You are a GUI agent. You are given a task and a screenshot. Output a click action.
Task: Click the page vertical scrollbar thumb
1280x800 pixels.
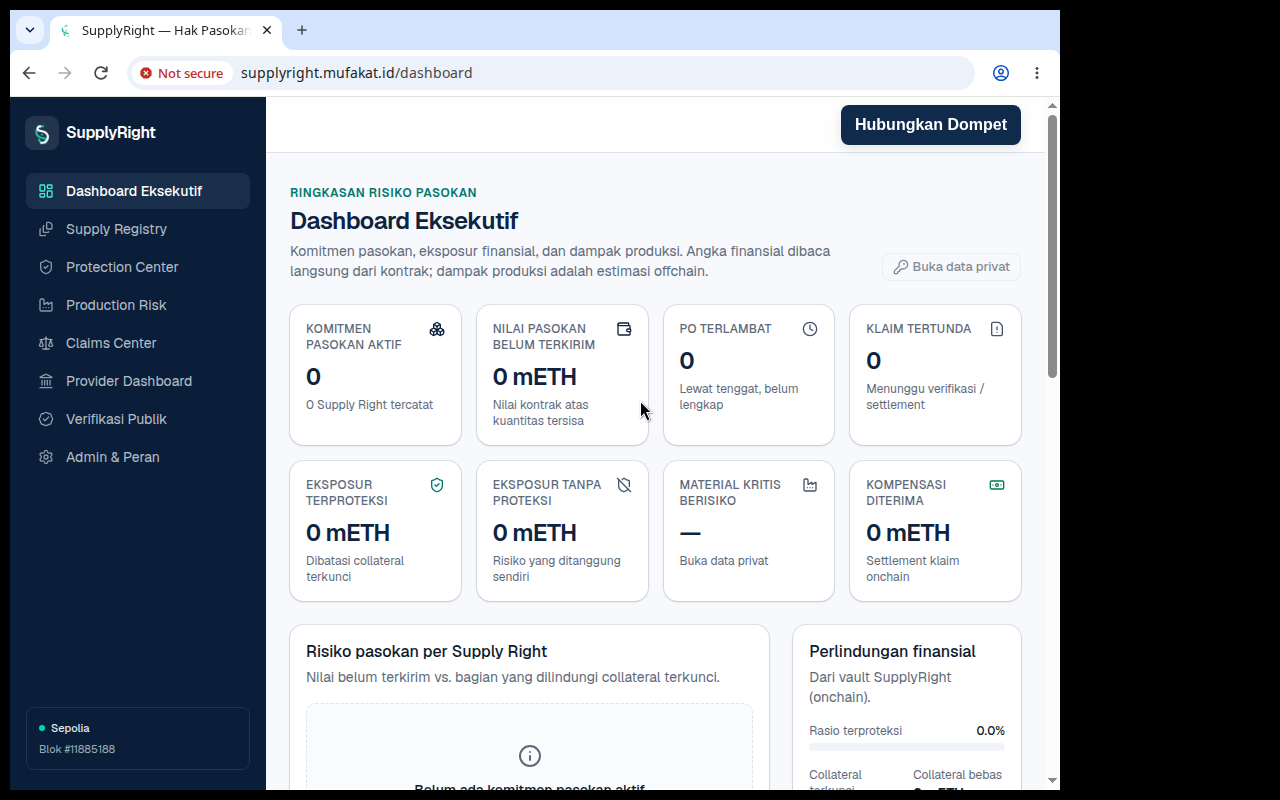pos(1052,246)
